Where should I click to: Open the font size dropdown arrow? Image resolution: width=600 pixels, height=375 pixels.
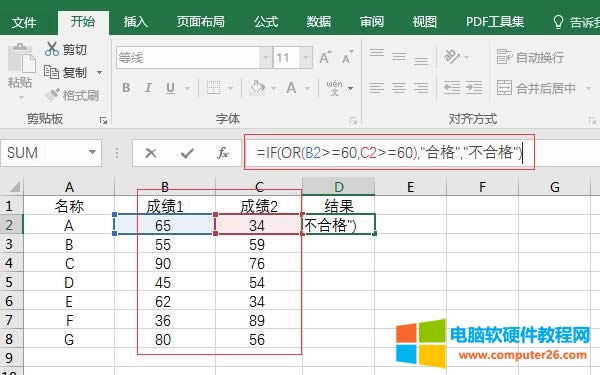click(306, 58)
